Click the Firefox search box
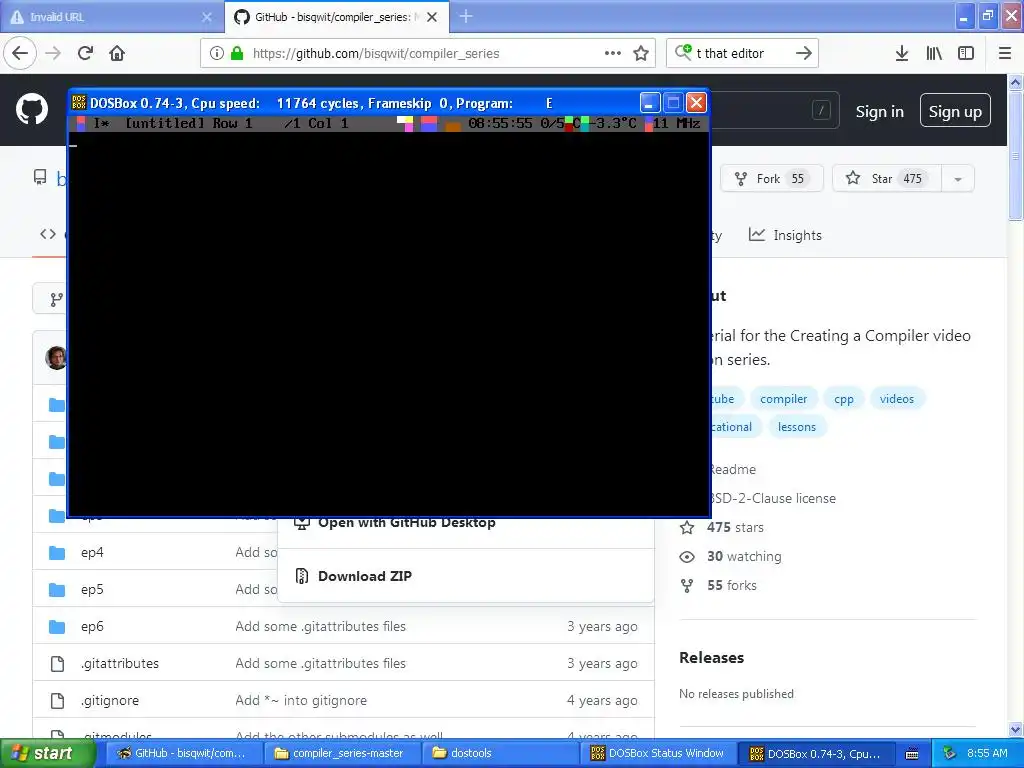 coord(741,54)
